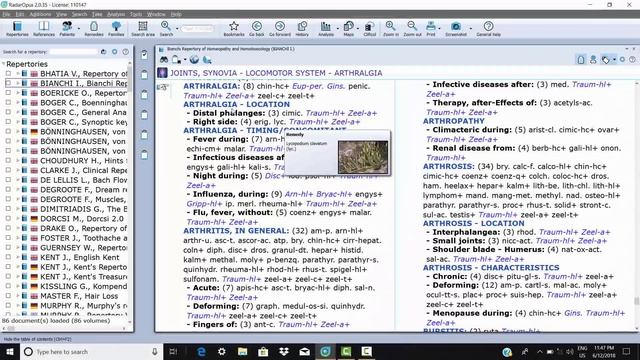Click the Search magnifier icon

tap(166, 29)
